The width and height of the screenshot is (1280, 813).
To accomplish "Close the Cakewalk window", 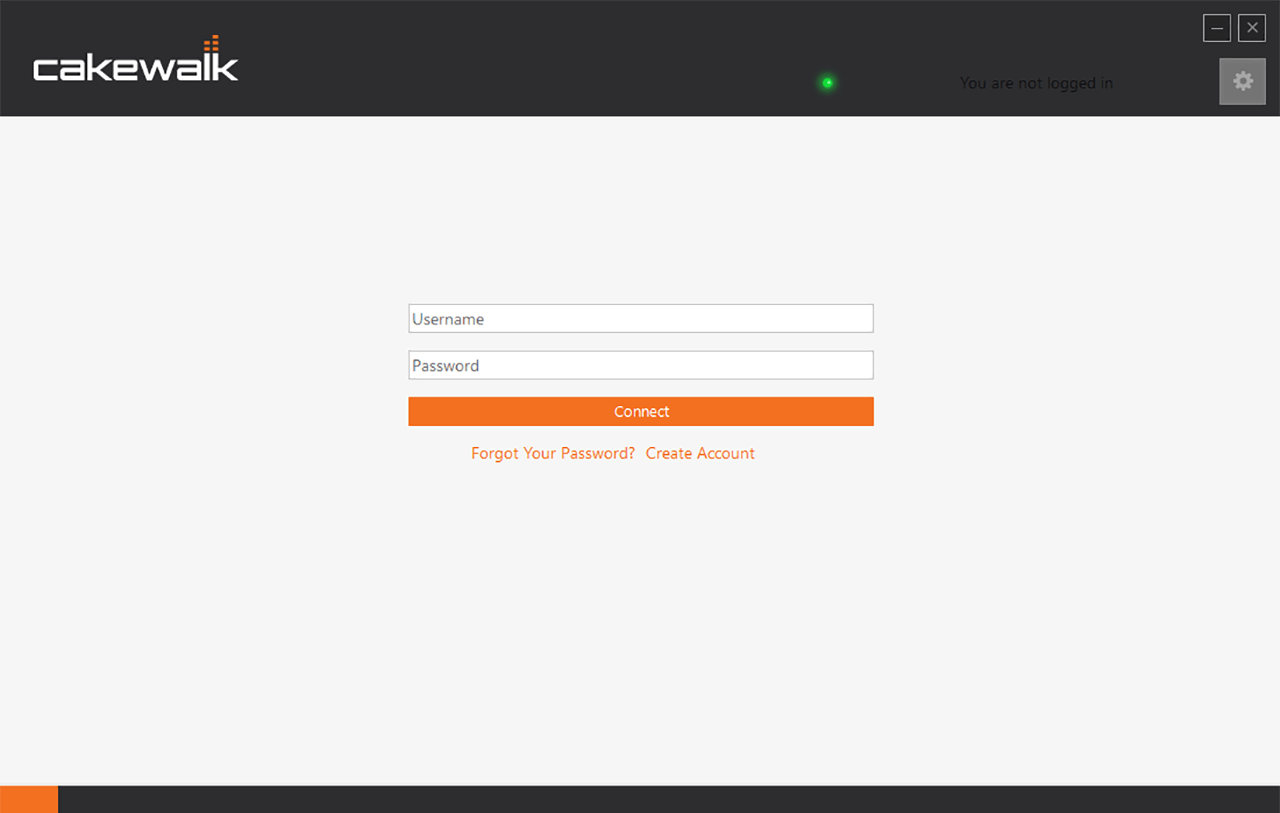I will [1252, 28].
